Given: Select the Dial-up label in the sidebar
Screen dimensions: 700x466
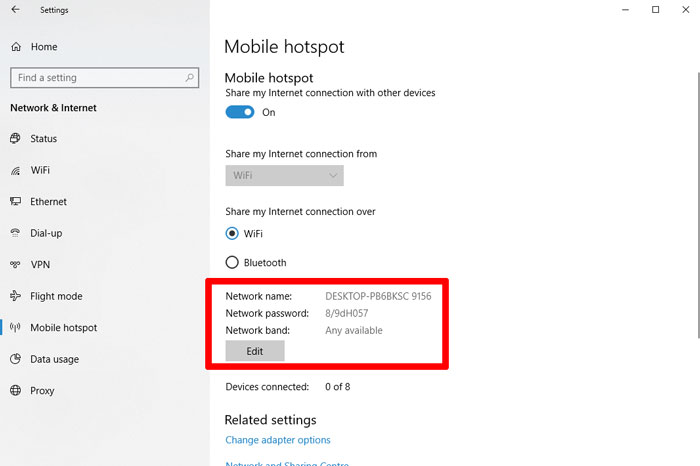Looking at the screenshot, I should 46,233.
